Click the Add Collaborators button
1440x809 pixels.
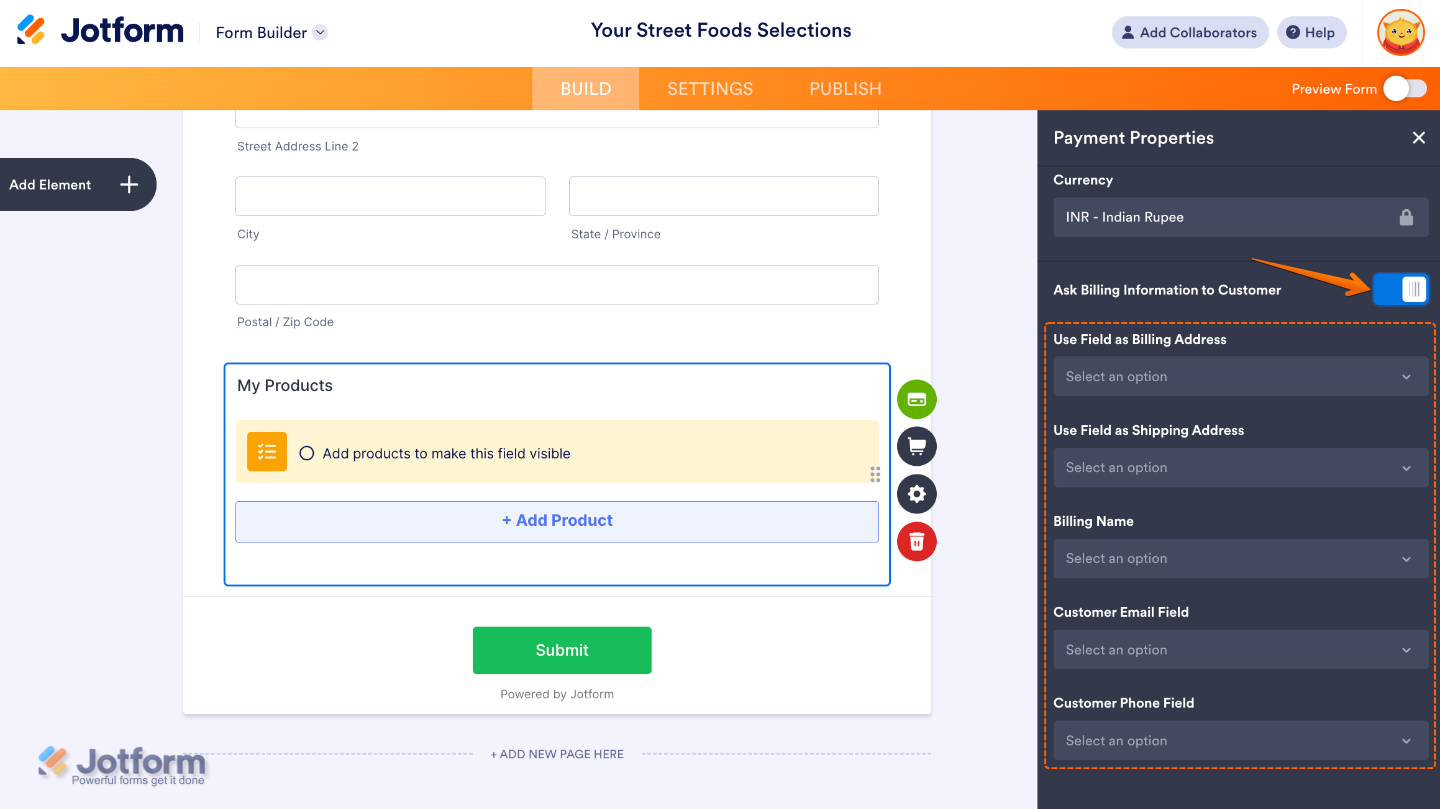(1190, 32)
